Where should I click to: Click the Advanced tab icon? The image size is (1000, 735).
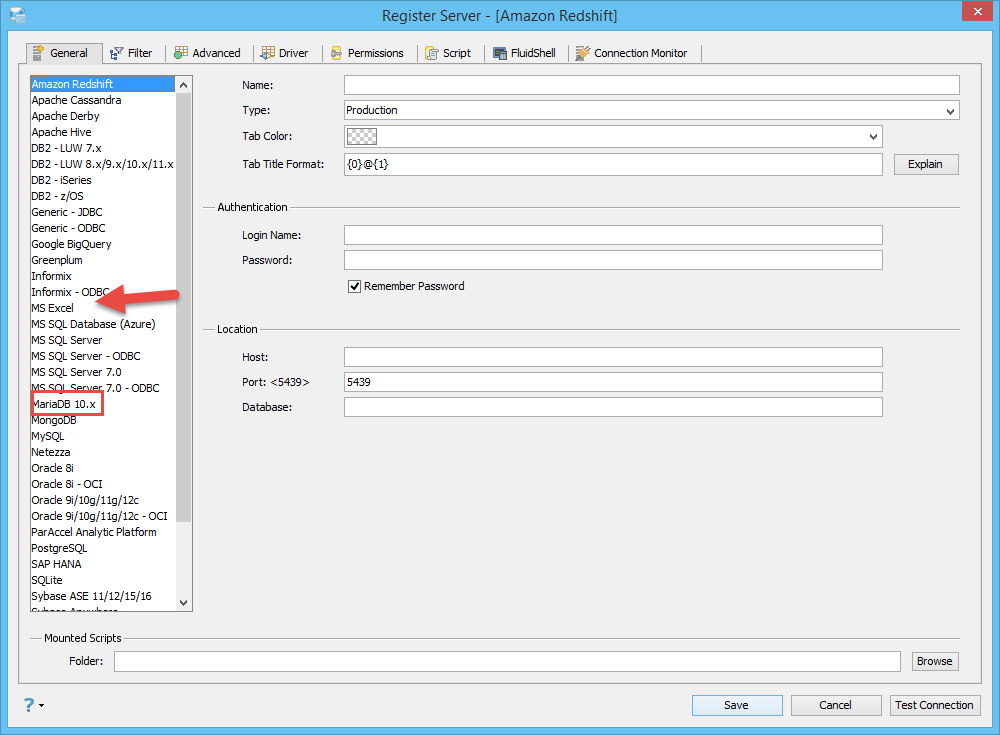(181, 53)
